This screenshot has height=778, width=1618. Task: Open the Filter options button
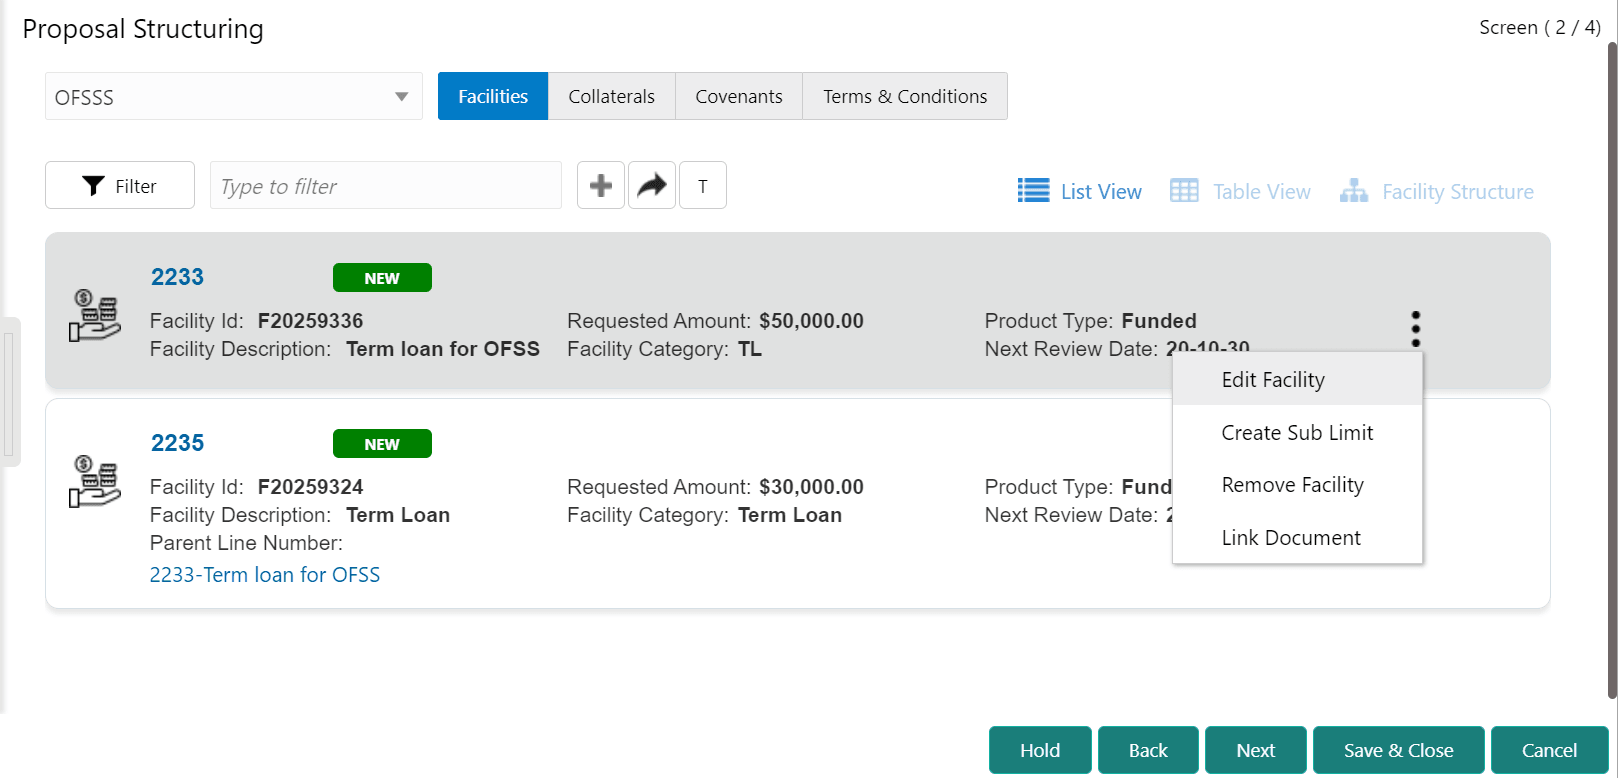point(120,186)
